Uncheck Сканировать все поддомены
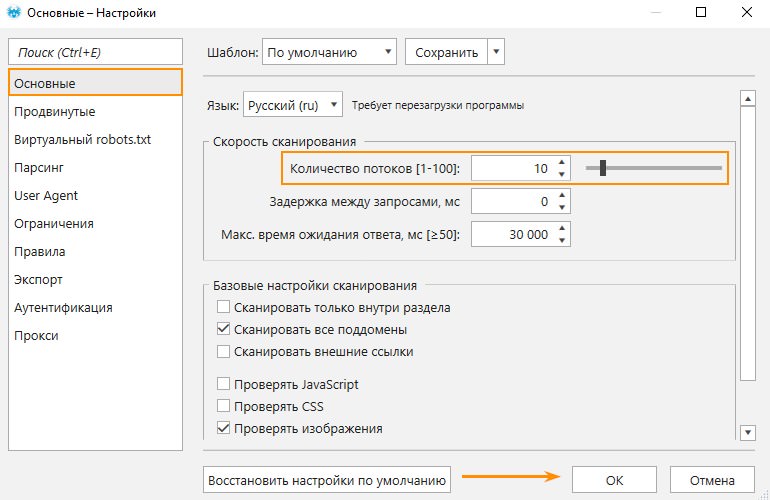 223,329
